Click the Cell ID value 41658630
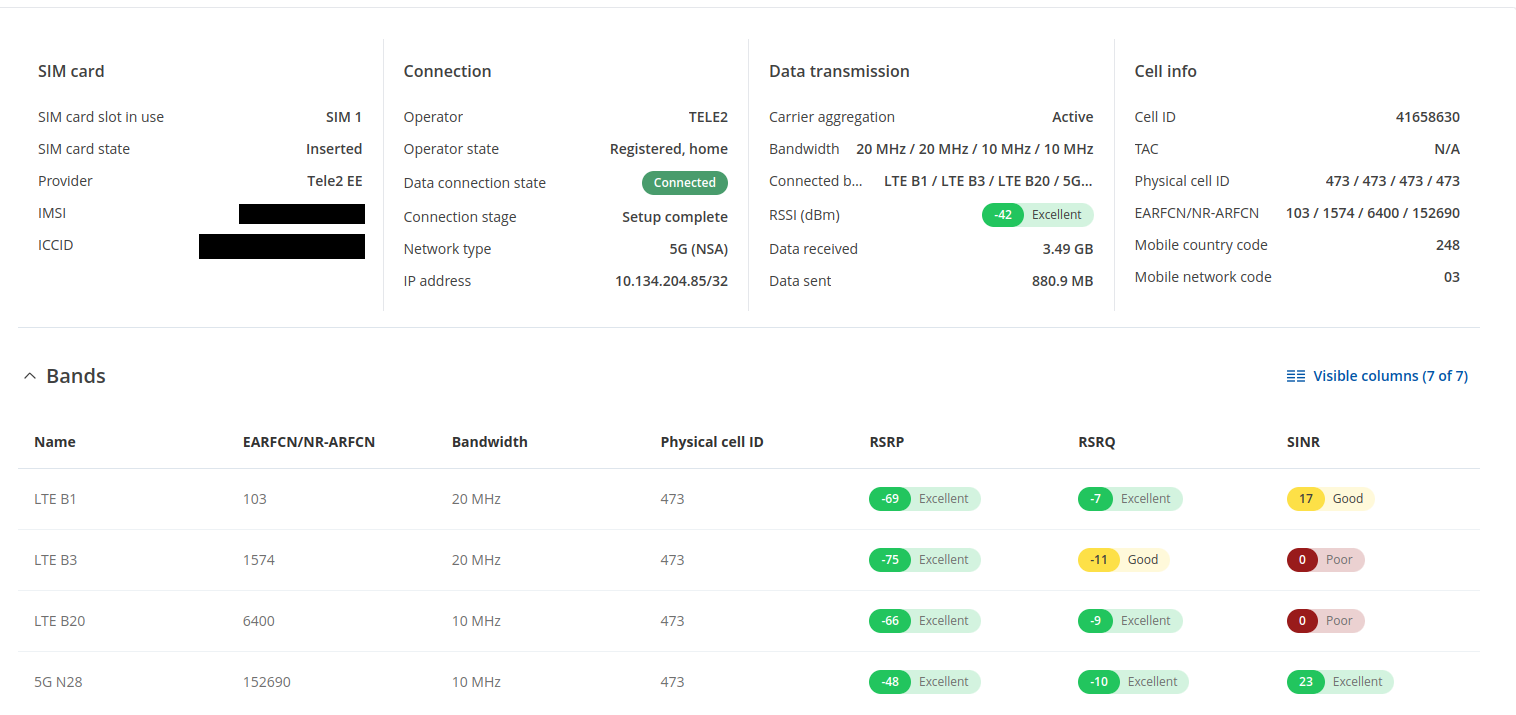 [x=1428, y=117]
